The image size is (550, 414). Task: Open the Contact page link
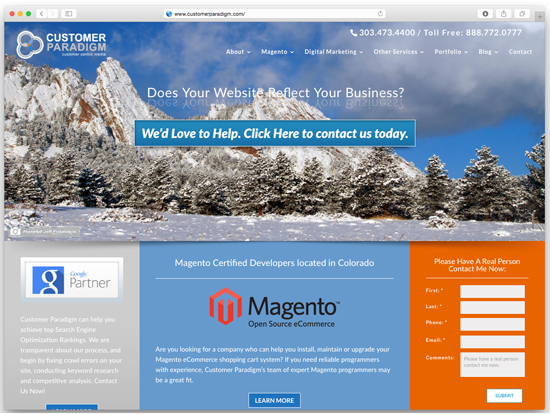(520, 52)
